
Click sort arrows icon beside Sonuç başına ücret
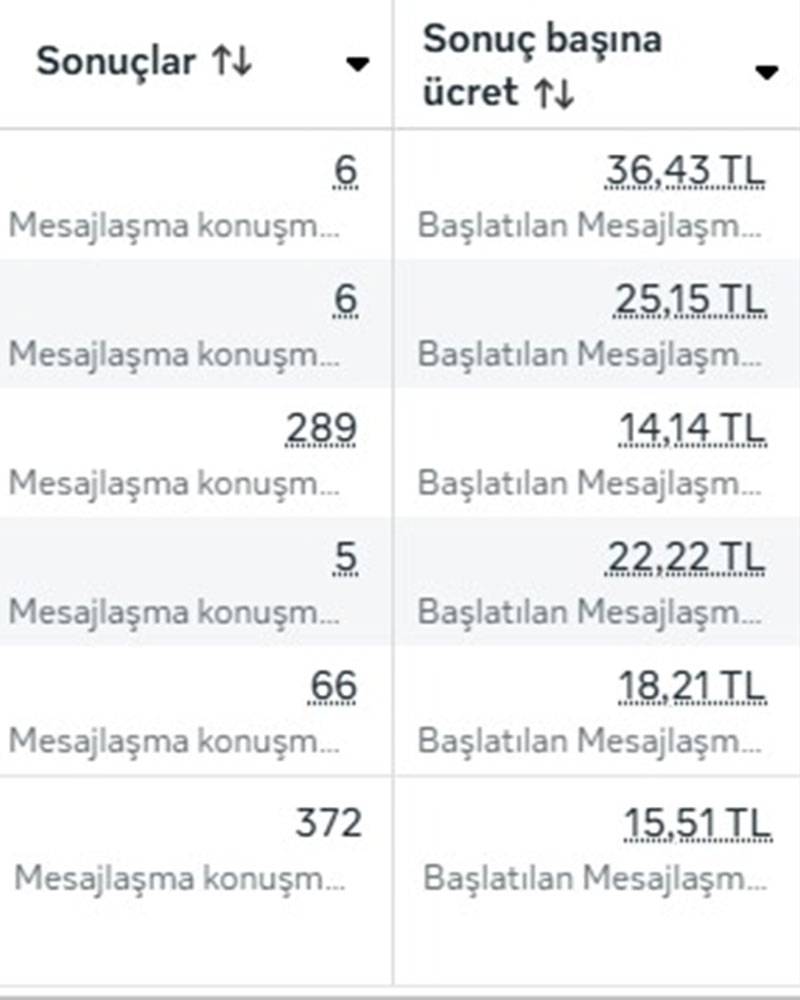(x=553, y=94)
